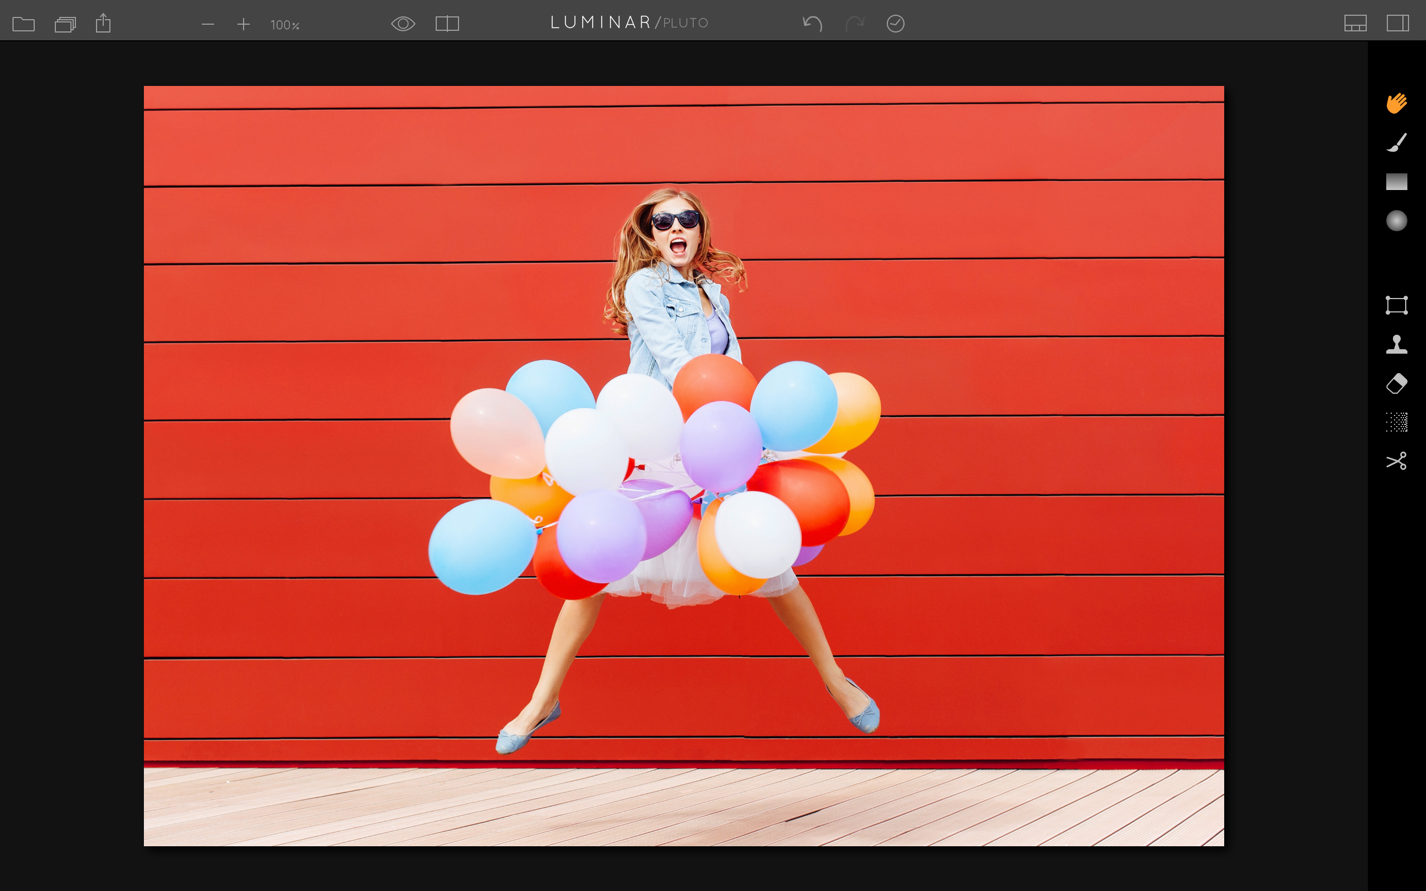Select the Clone Stamp tool
This screenshot has height=891, width=1426.
[1397, 345]
